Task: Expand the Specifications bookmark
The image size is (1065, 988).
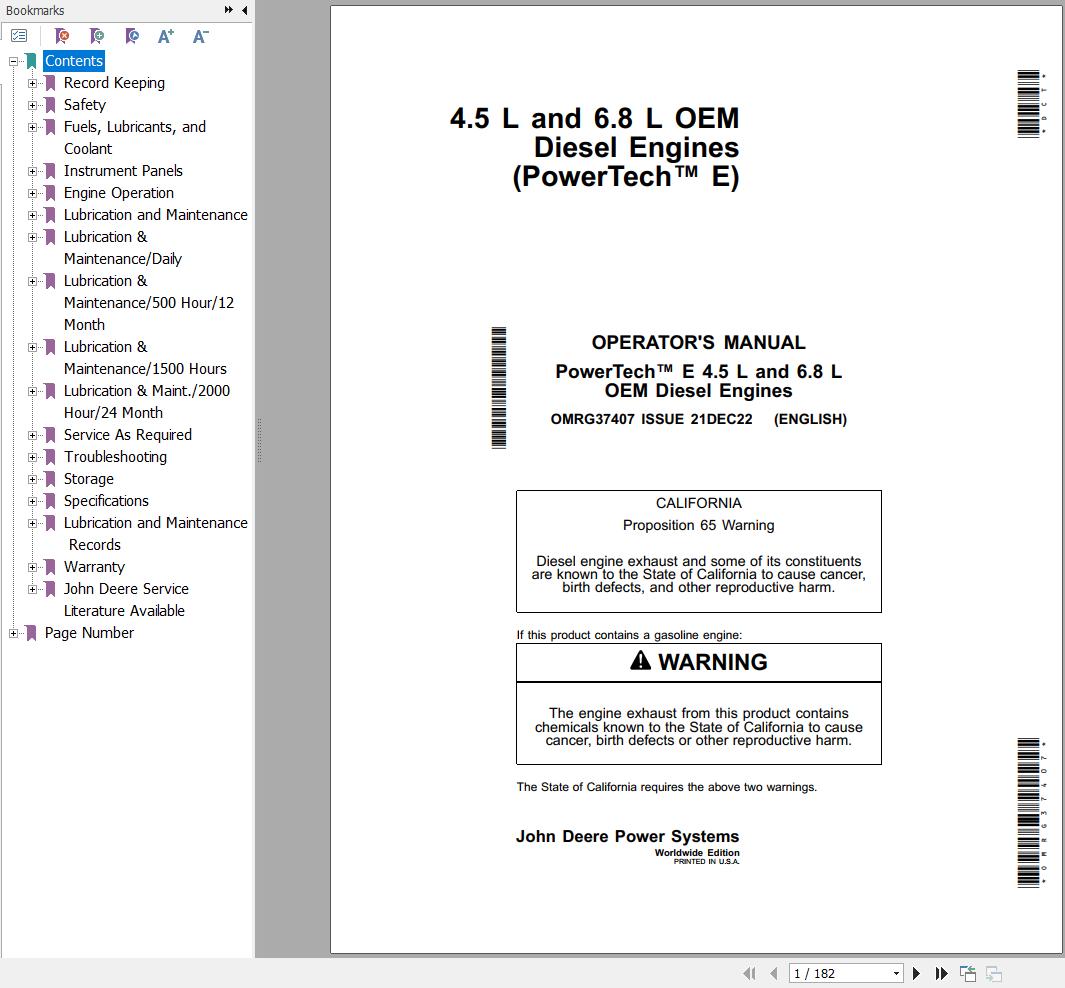Action: coord(32,501)
